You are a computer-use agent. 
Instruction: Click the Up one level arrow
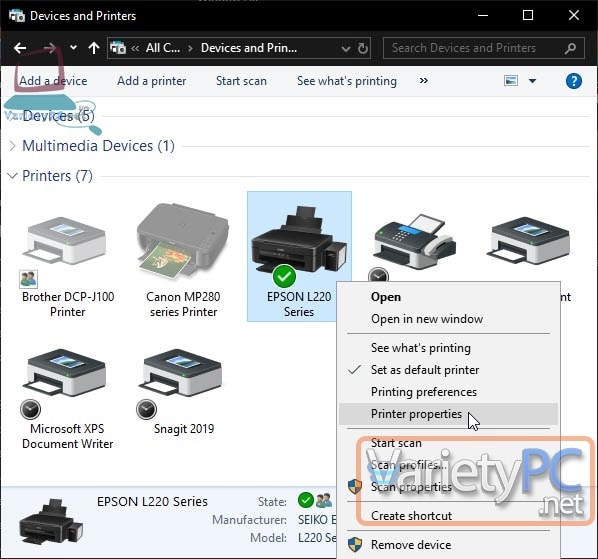coord(94,48)
